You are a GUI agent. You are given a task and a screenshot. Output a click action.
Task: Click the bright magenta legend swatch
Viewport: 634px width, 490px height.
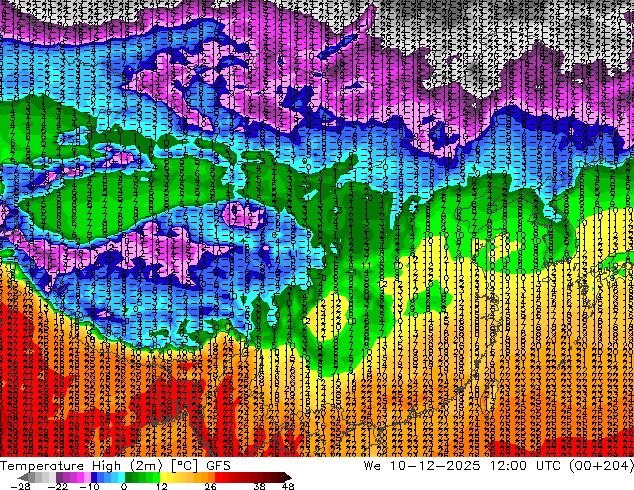(x=80, y=477)
